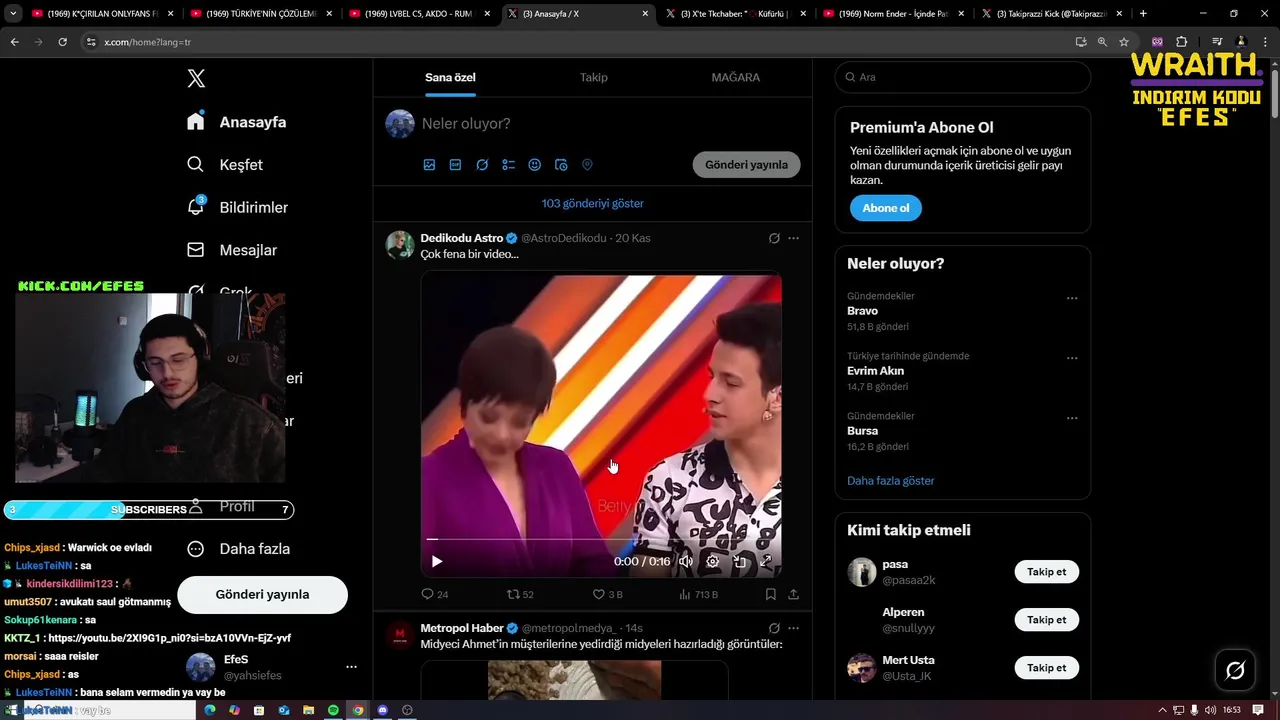Open the Bravo trending topic
The height and width of the screenshot is (720, 1280).
pos(862,311)
